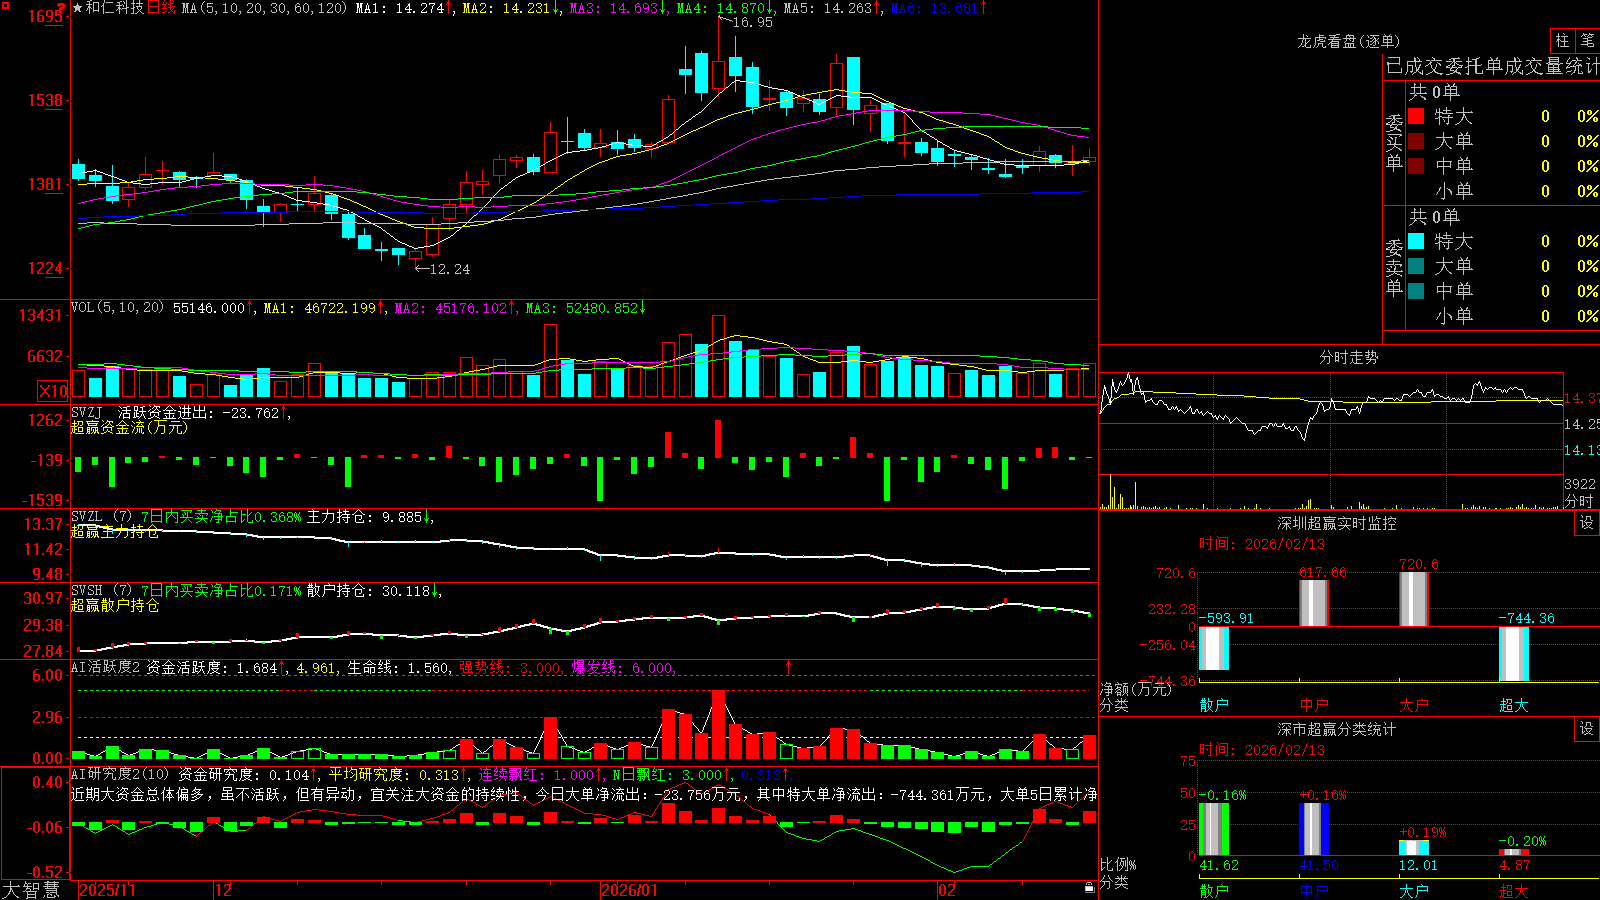
Task: Click the 柱 bar-view button in 龙虎看盘 panel
Action: 1562,40
